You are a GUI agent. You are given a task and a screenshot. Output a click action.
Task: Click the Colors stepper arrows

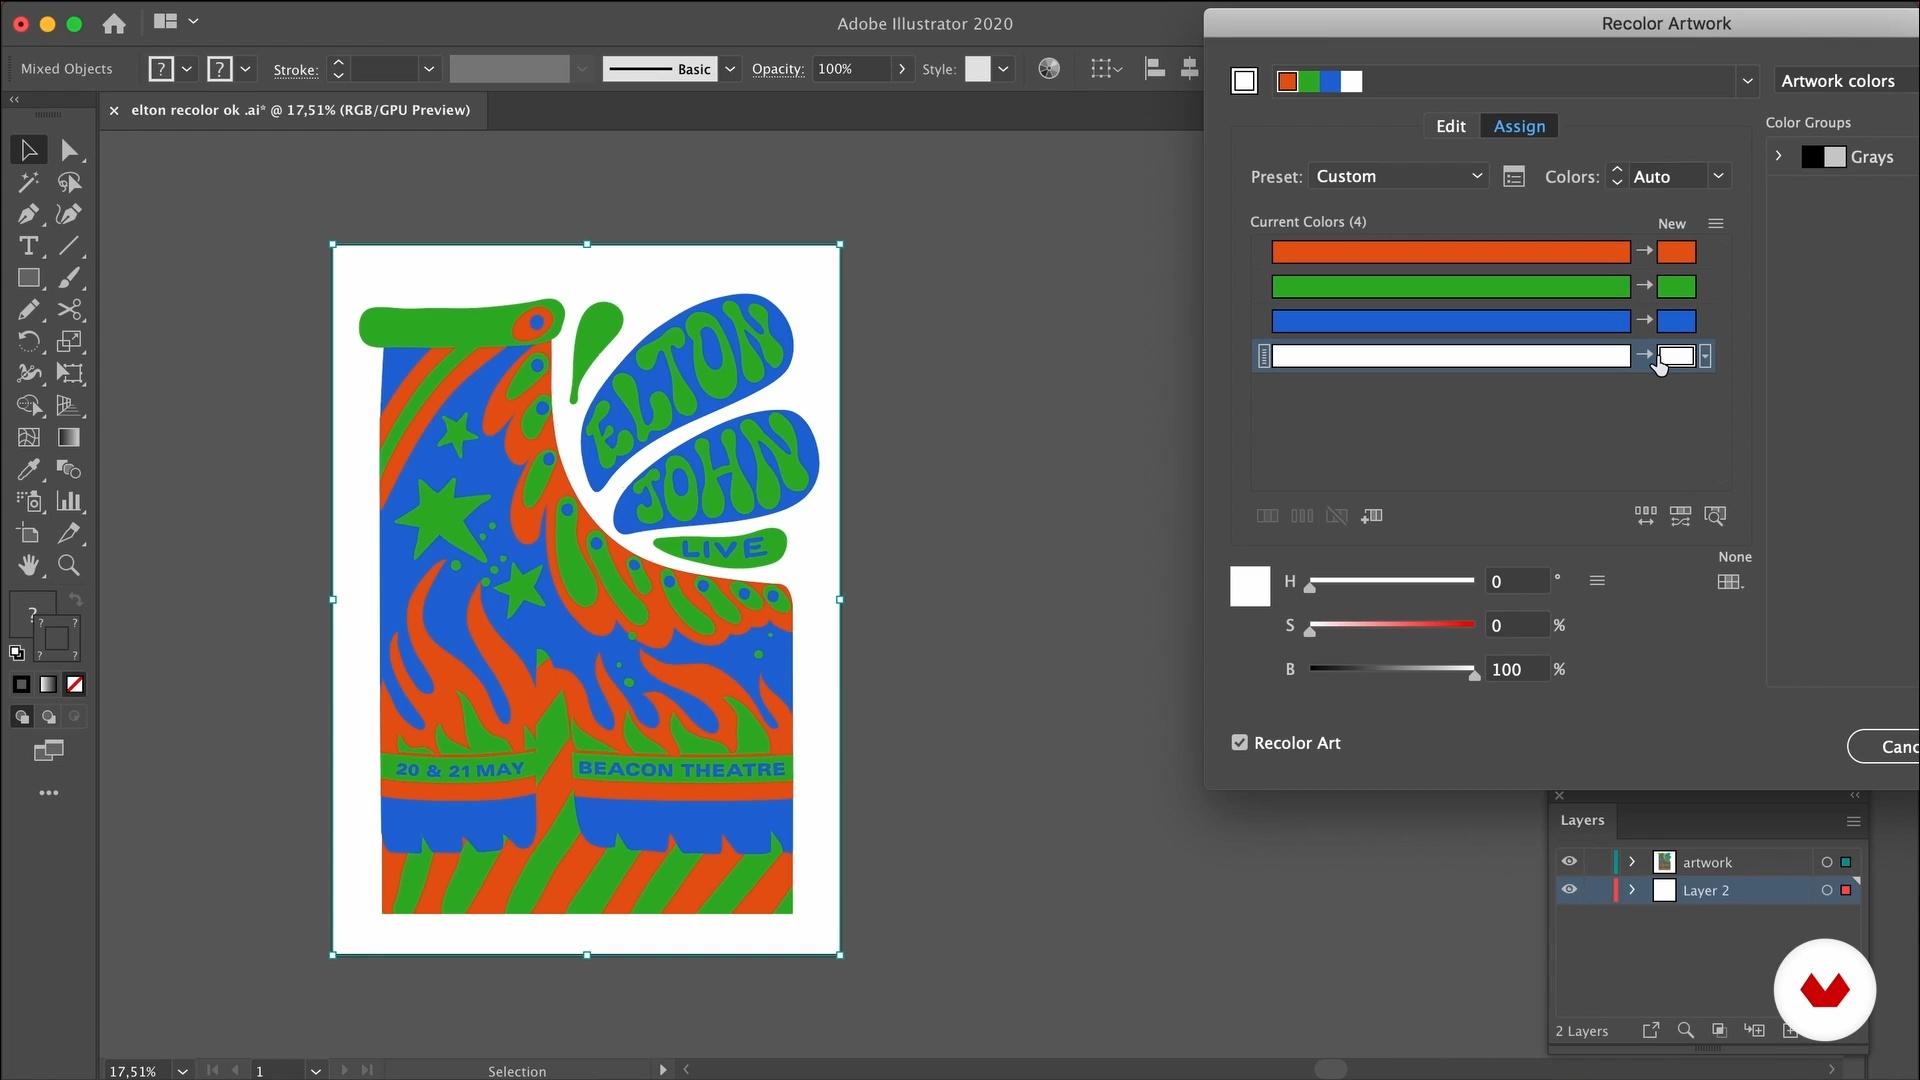click(1617, 177)
